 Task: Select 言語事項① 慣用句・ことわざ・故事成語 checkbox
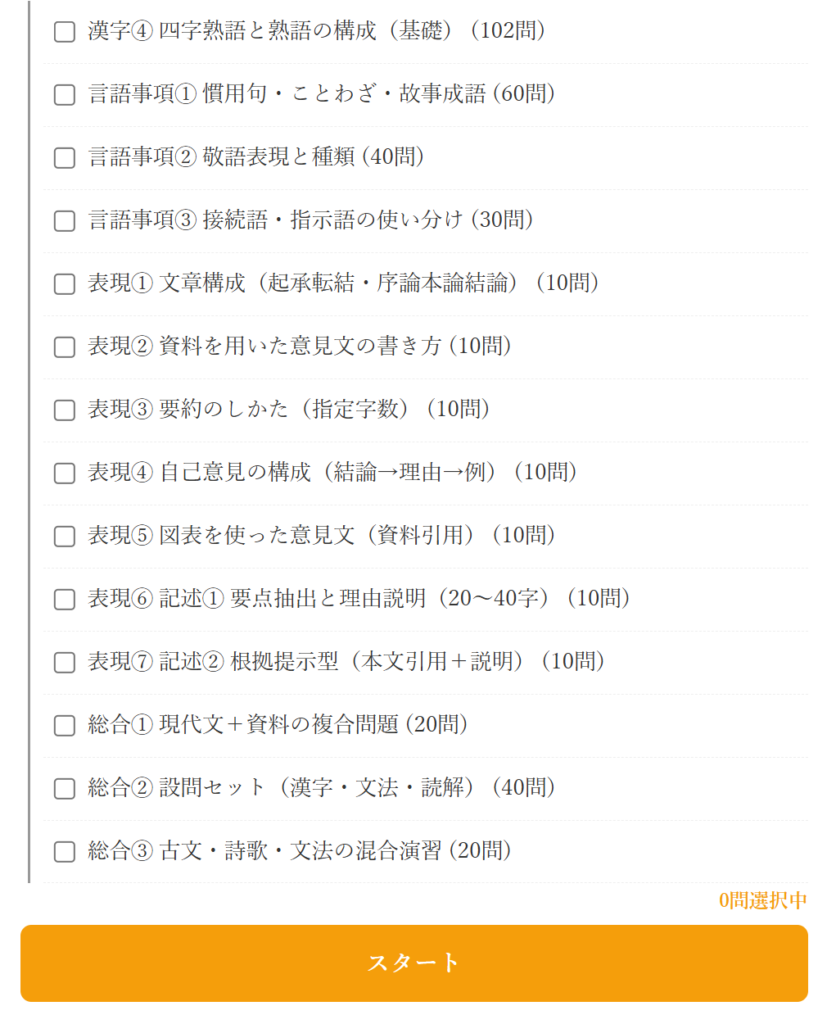pos(64,95)
